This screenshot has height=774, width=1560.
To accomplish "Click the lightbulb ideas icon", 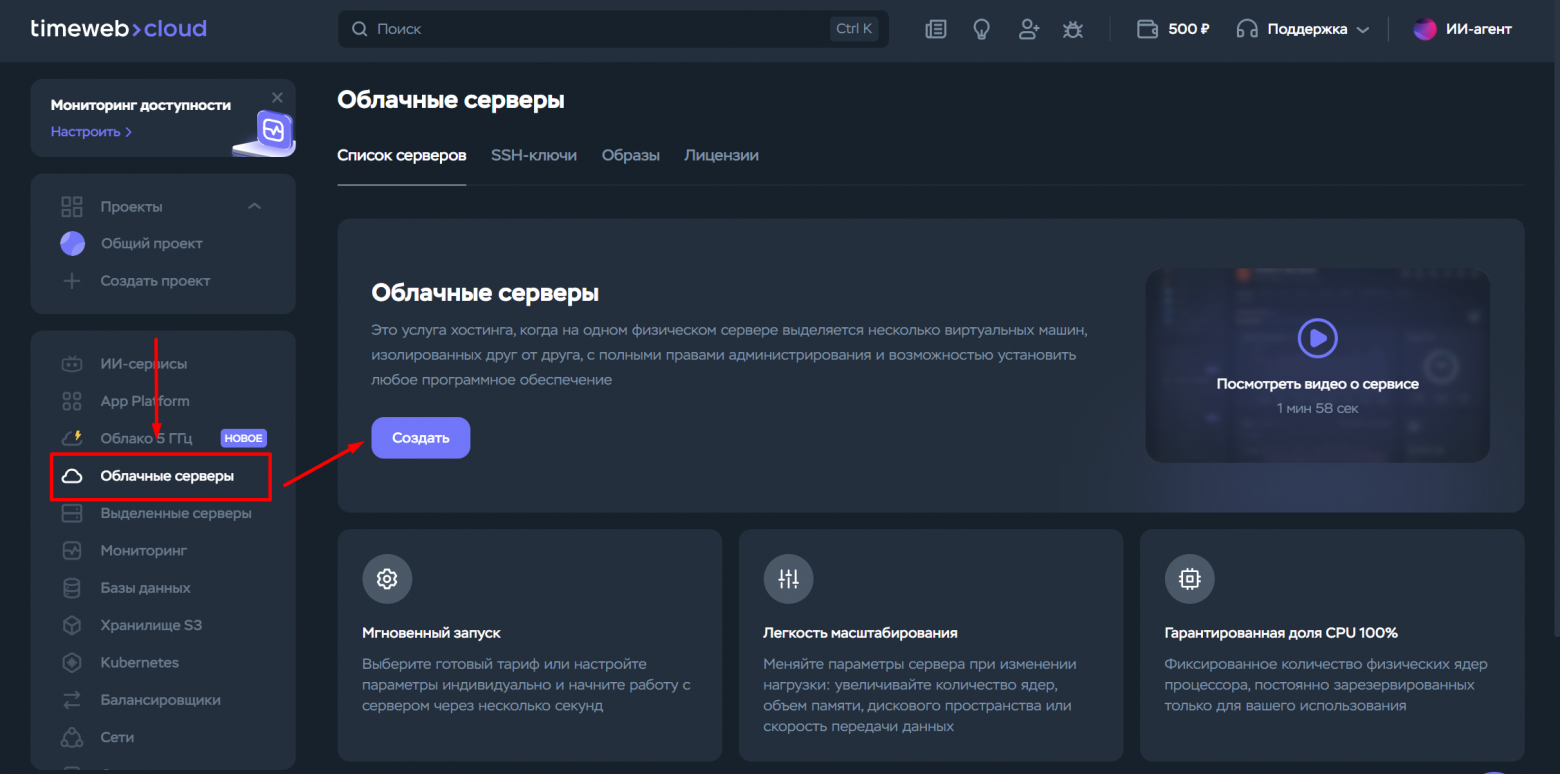I will tap(981, 29).
